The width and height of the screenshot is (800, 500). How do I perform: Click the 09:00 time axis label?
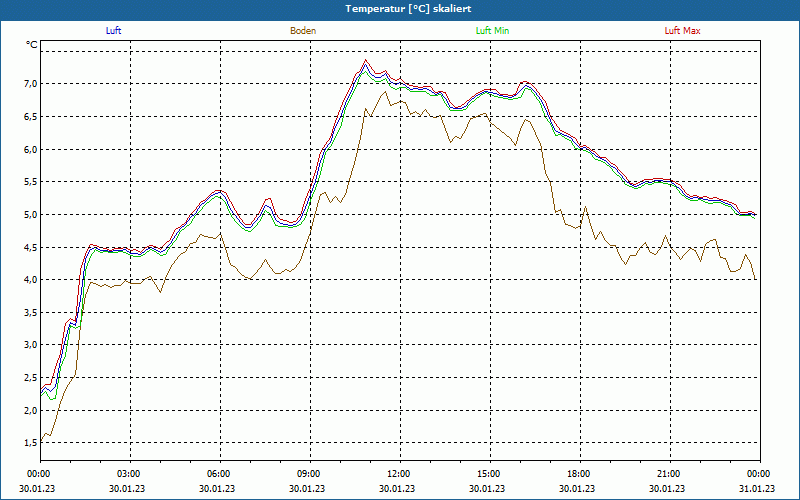308,474
